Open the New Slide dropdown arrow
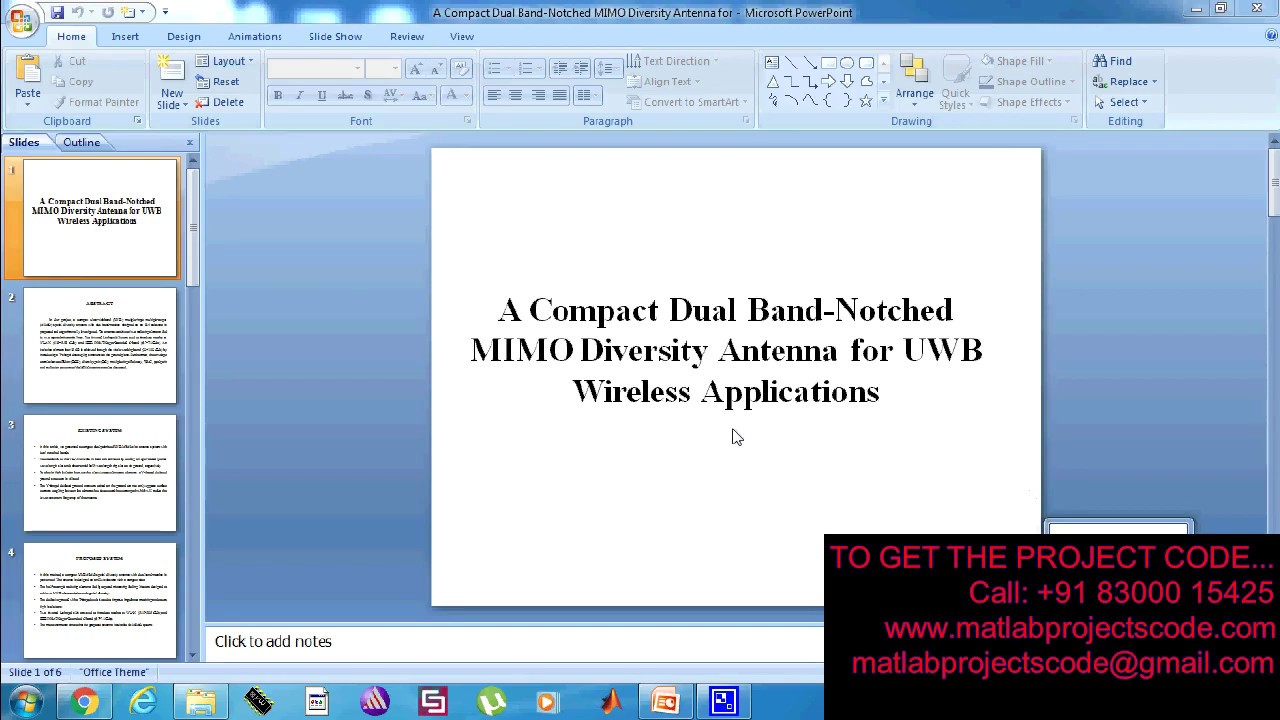 172,105
